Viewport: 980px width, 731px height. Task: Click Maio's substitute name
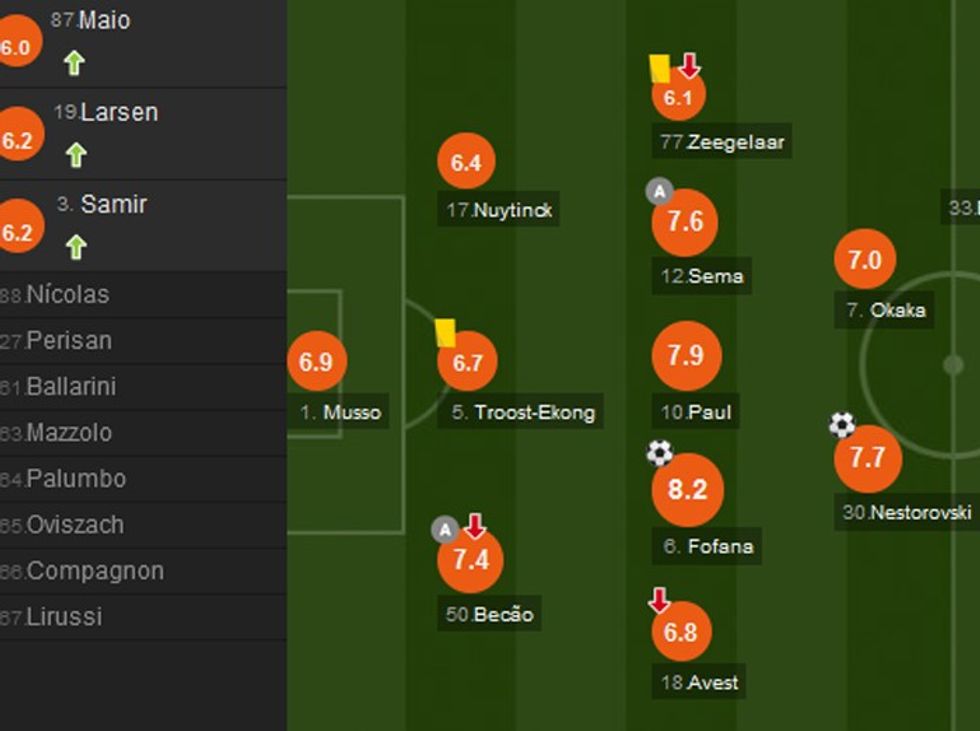104,20
